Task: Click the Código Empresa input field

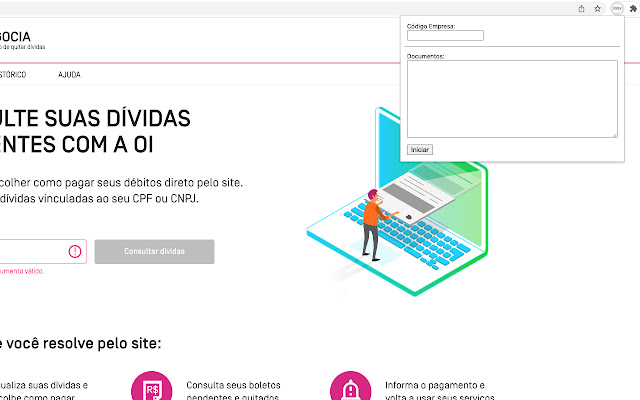Action: pyautogui.click(x=445, y=36)
